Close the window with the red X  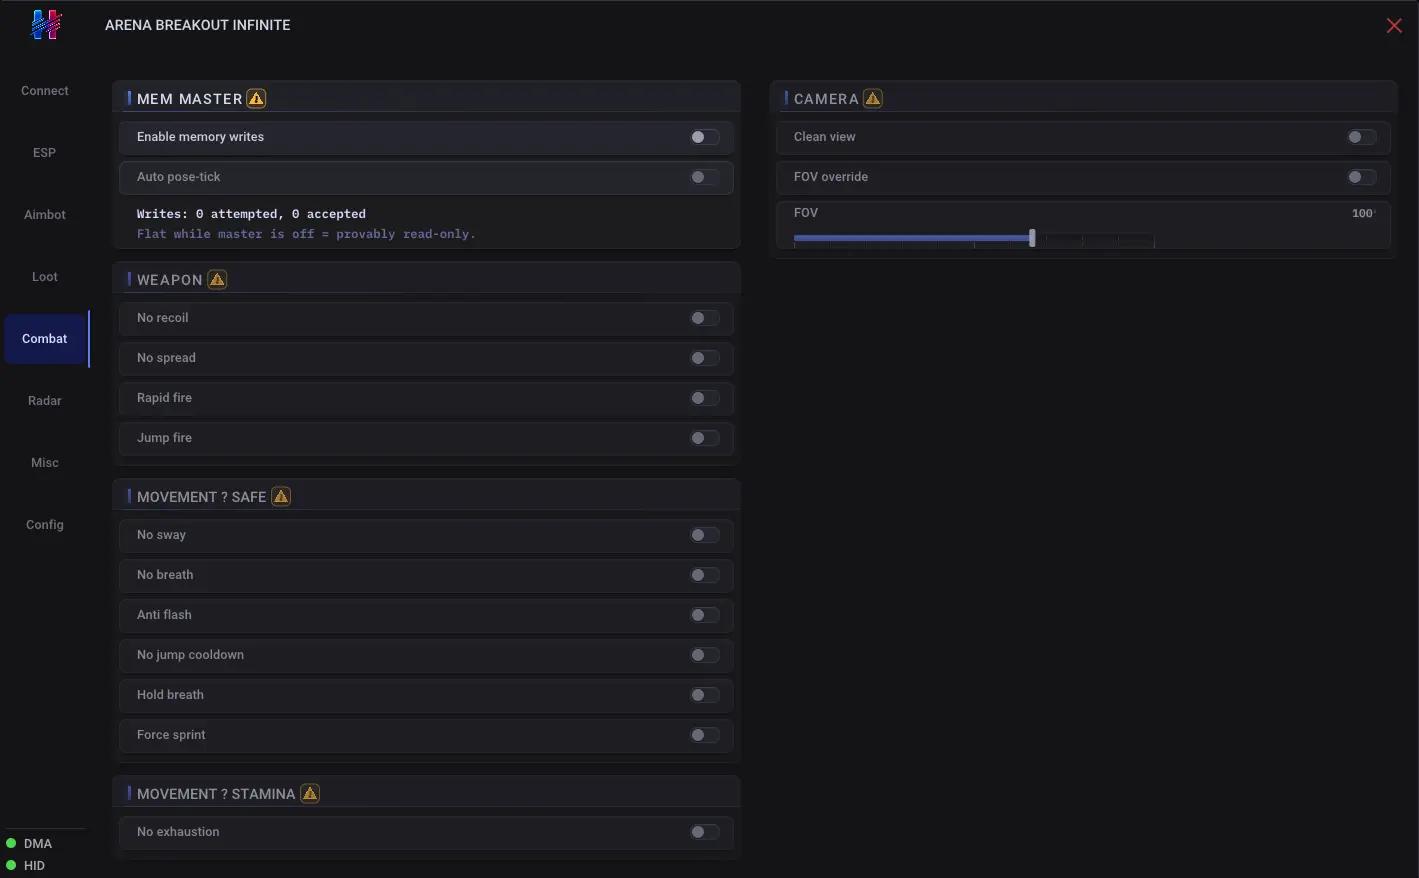[x=1394, y=25]
